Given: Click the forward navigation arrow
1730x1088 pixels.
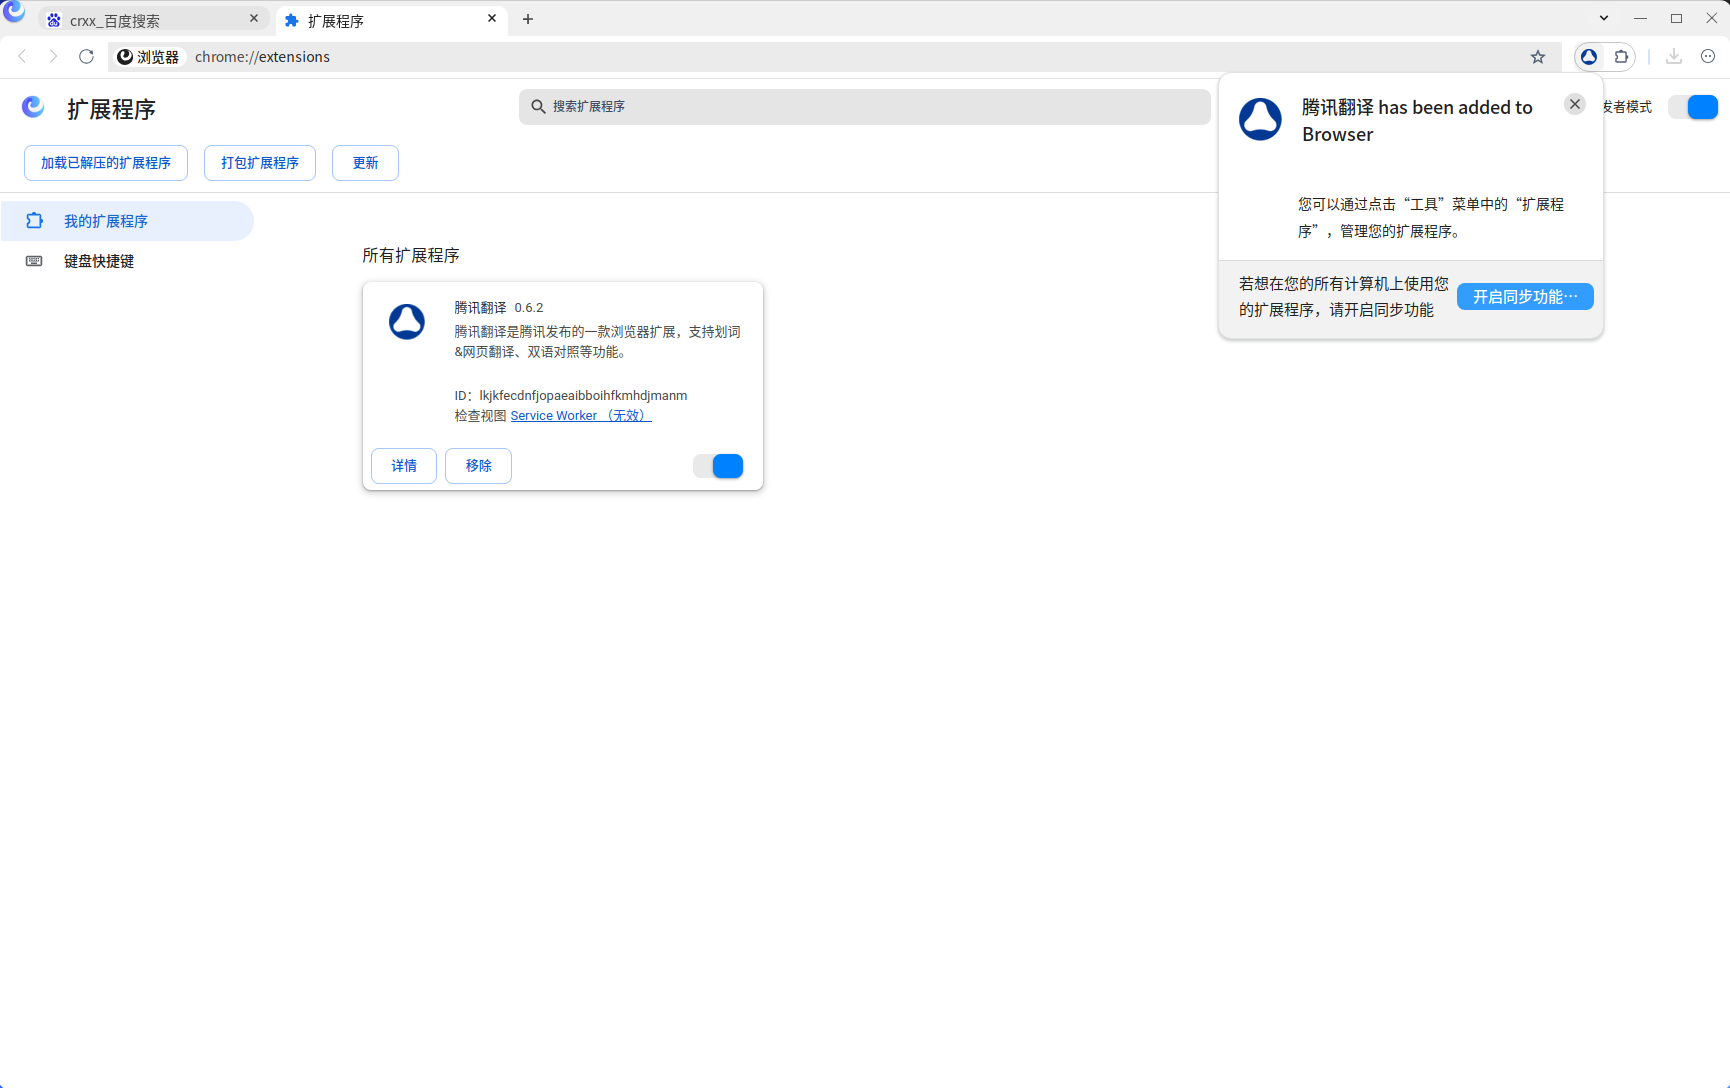Looking at the screenshot, I should [53, 57].
